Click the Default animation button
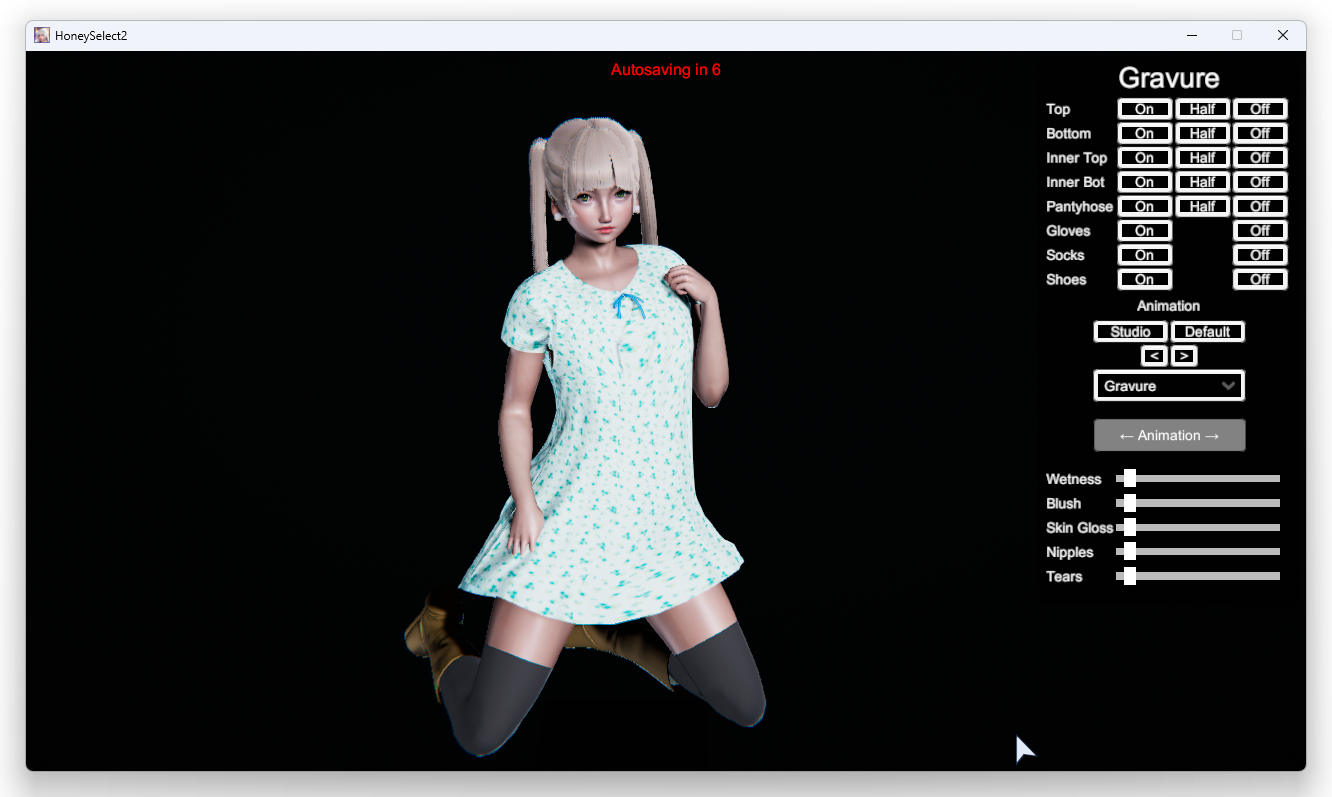 1207,332
